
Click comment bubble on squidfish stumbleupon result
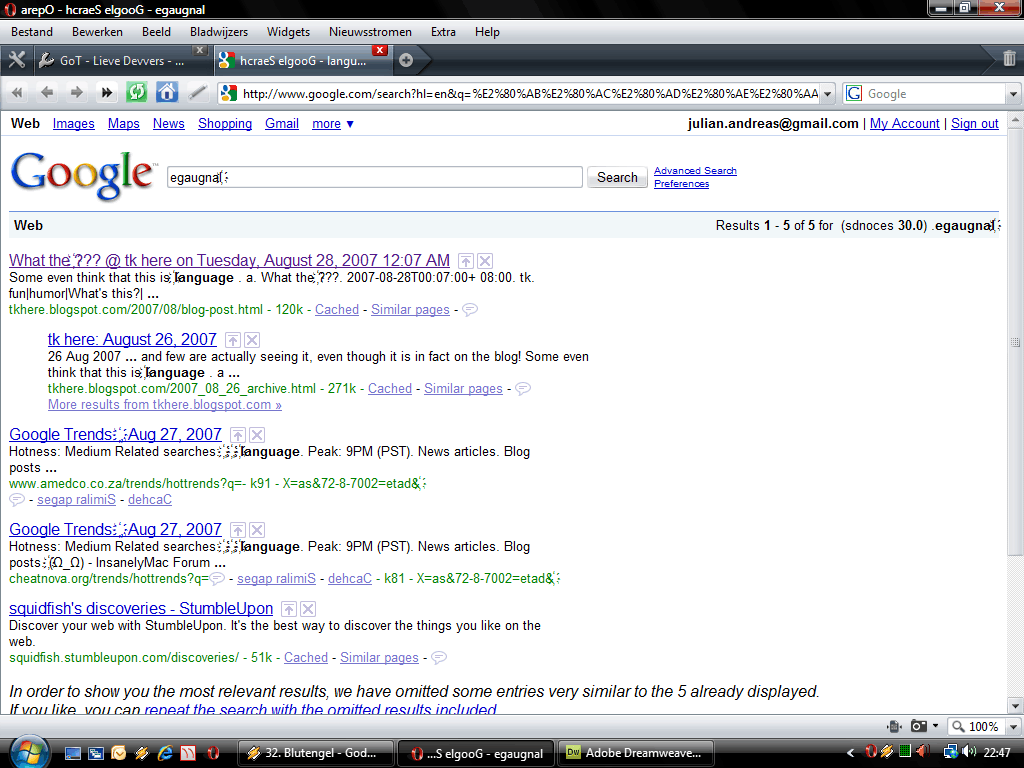click(439, 658)
